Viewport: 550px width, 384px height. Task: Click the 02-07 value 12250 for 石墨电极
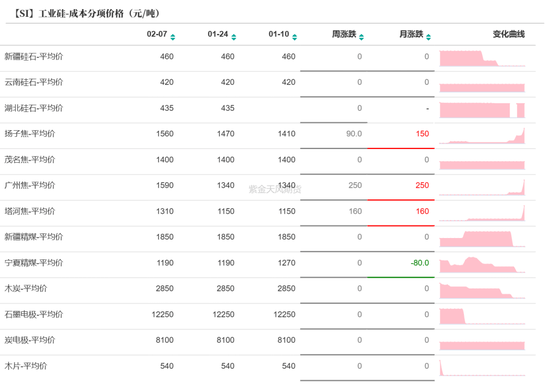[x=162, y=314]
